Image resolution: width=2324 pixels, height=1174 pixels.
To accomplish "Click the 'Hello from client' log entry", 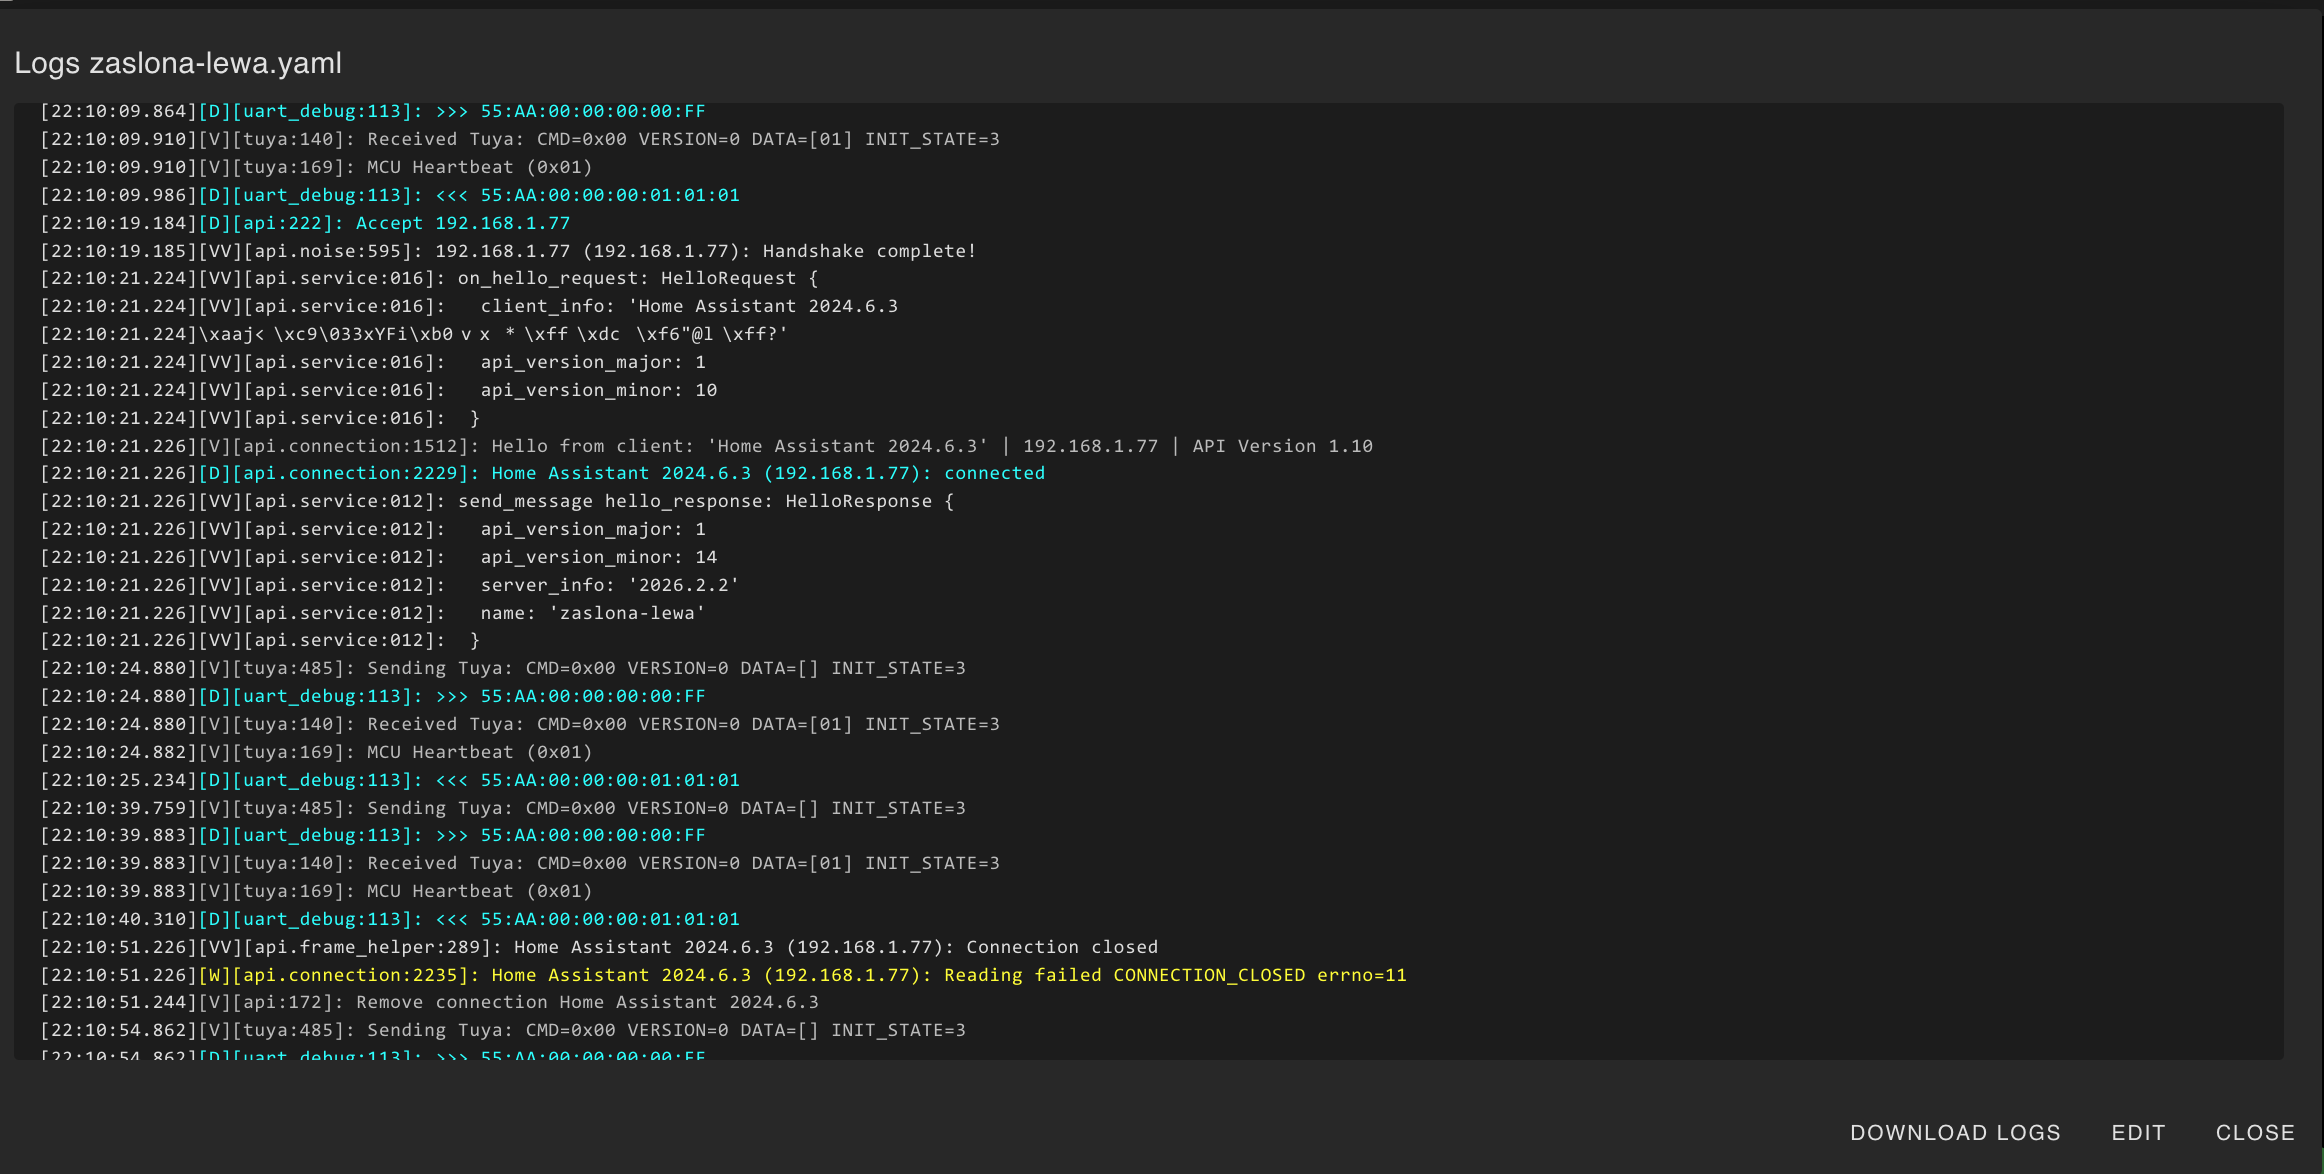I will tap(705, 446).
